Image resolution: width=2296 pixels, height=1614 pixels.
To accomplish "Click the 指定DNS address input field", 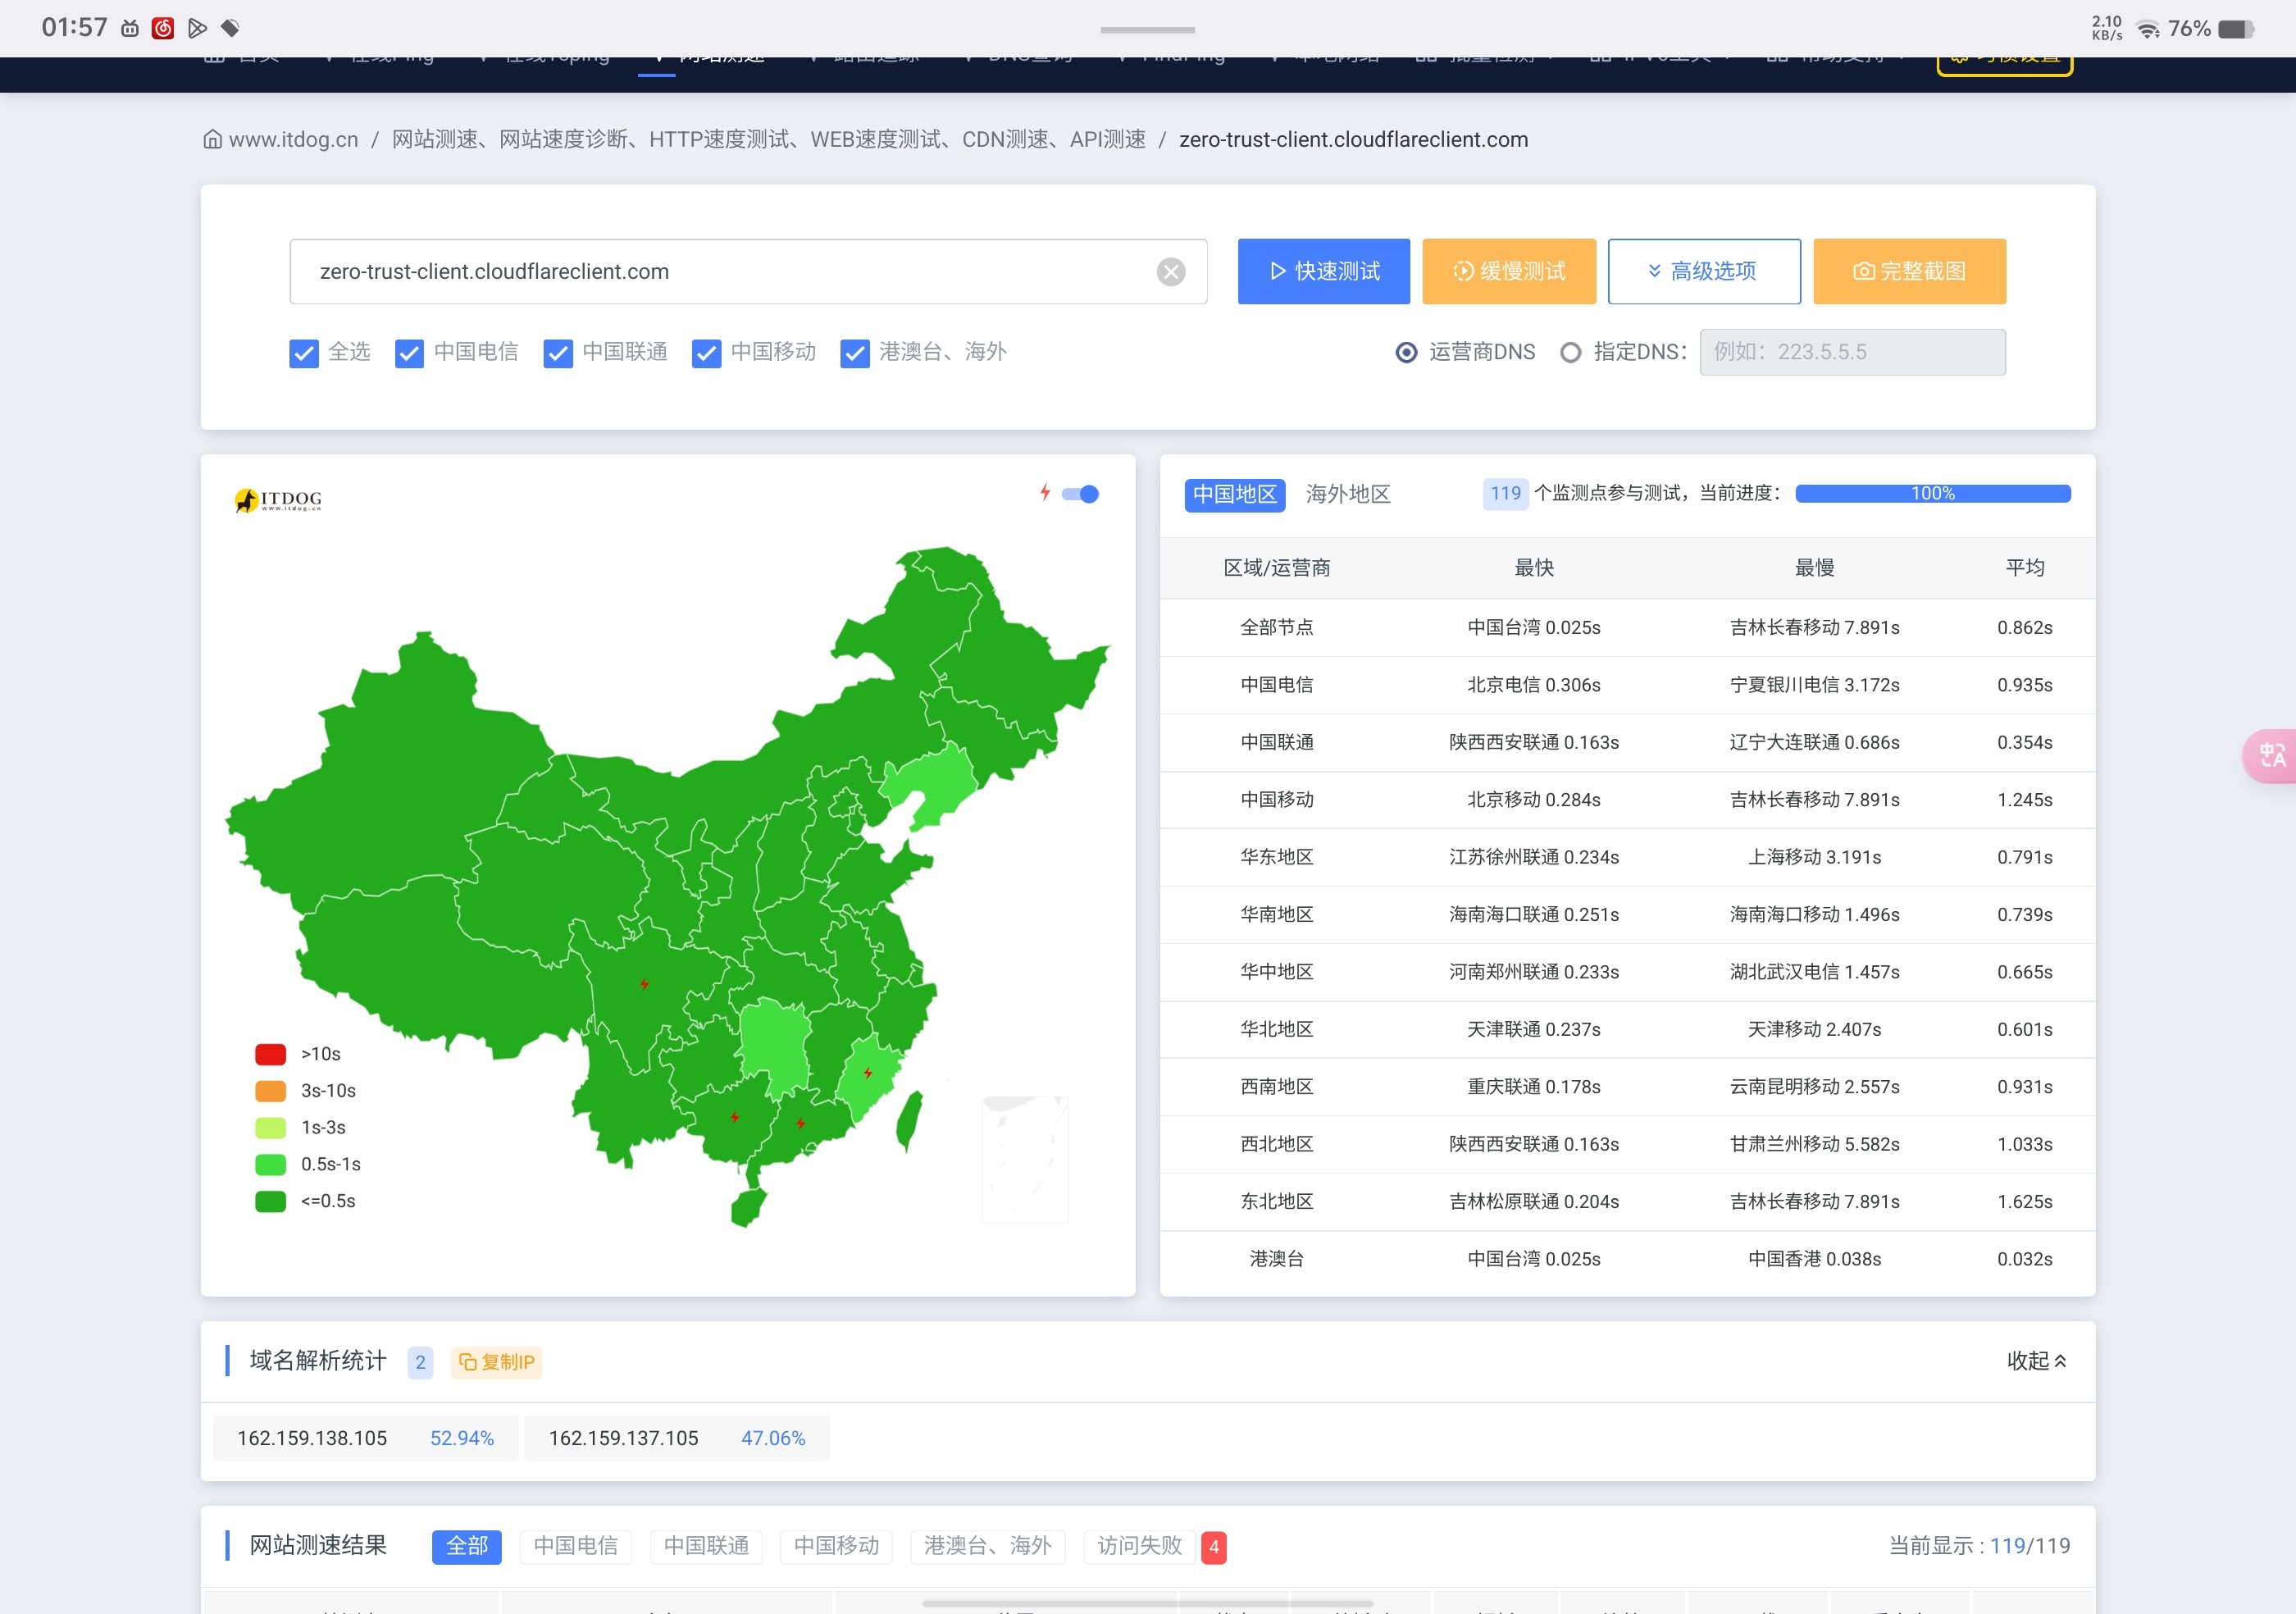I will pos(1852,352).
